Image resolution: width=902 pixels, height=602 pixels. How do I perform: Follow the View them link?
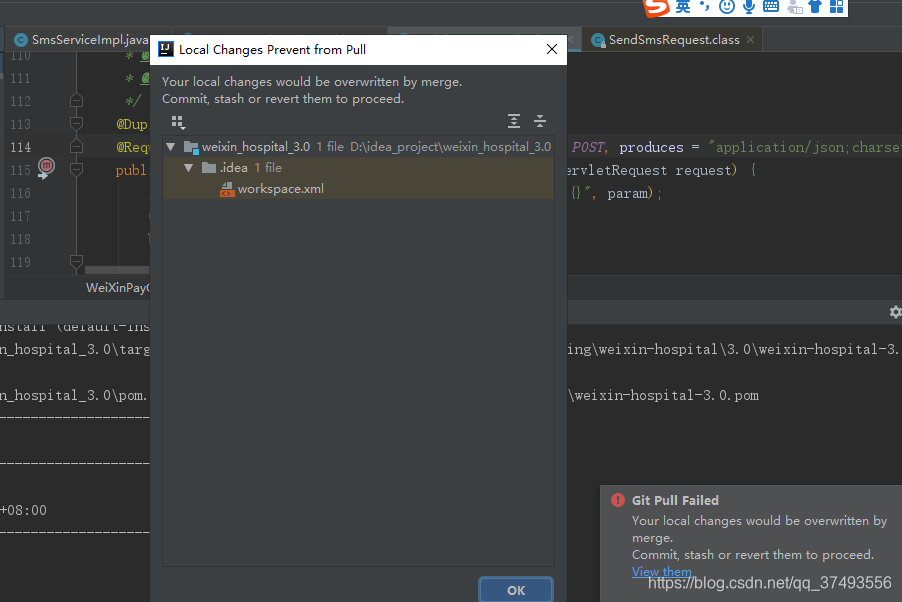point(662,571)
